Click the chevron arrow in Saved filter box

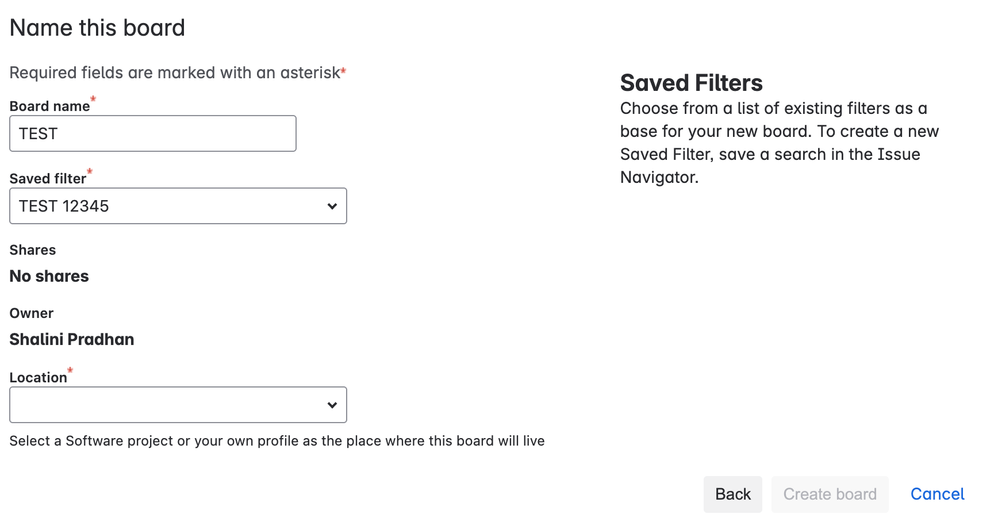[332, 206]
